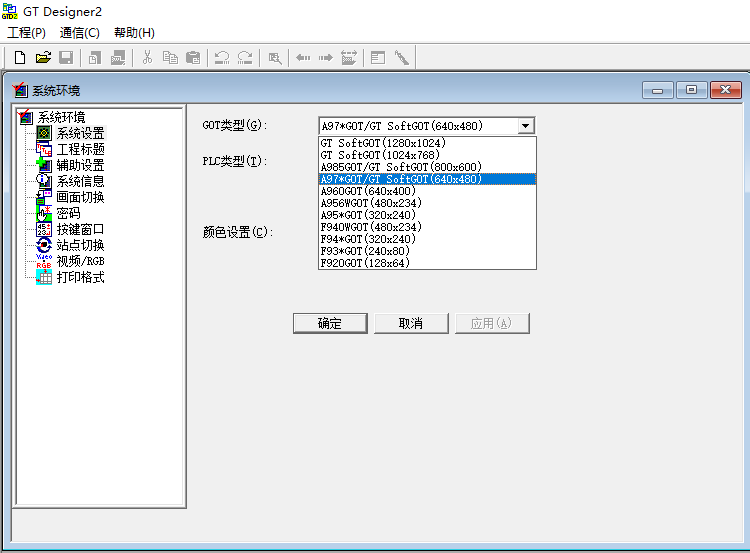This screenshot has height=553, width=750.
Task: Choose GT SoftGOT(1024x768) from list
Action: [427, 155]
